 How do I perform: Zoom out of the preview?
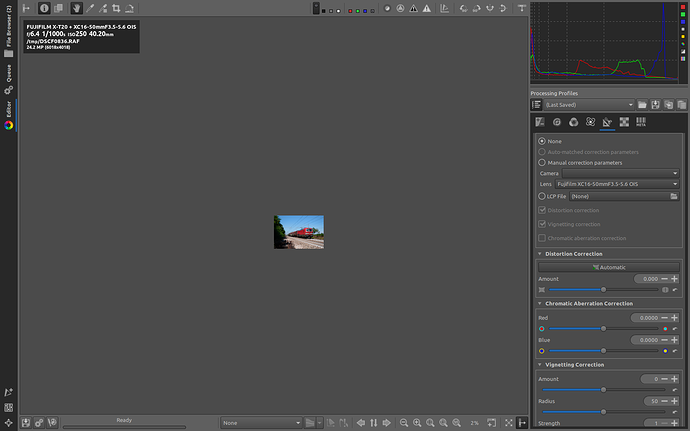(404, 423)
